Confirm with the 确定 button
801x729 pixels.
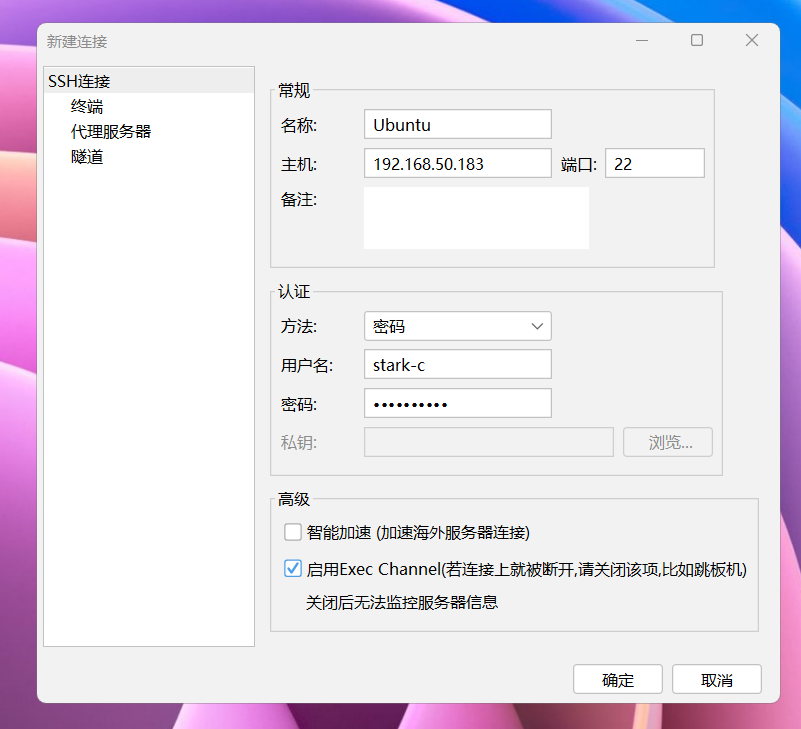(618, 679)
